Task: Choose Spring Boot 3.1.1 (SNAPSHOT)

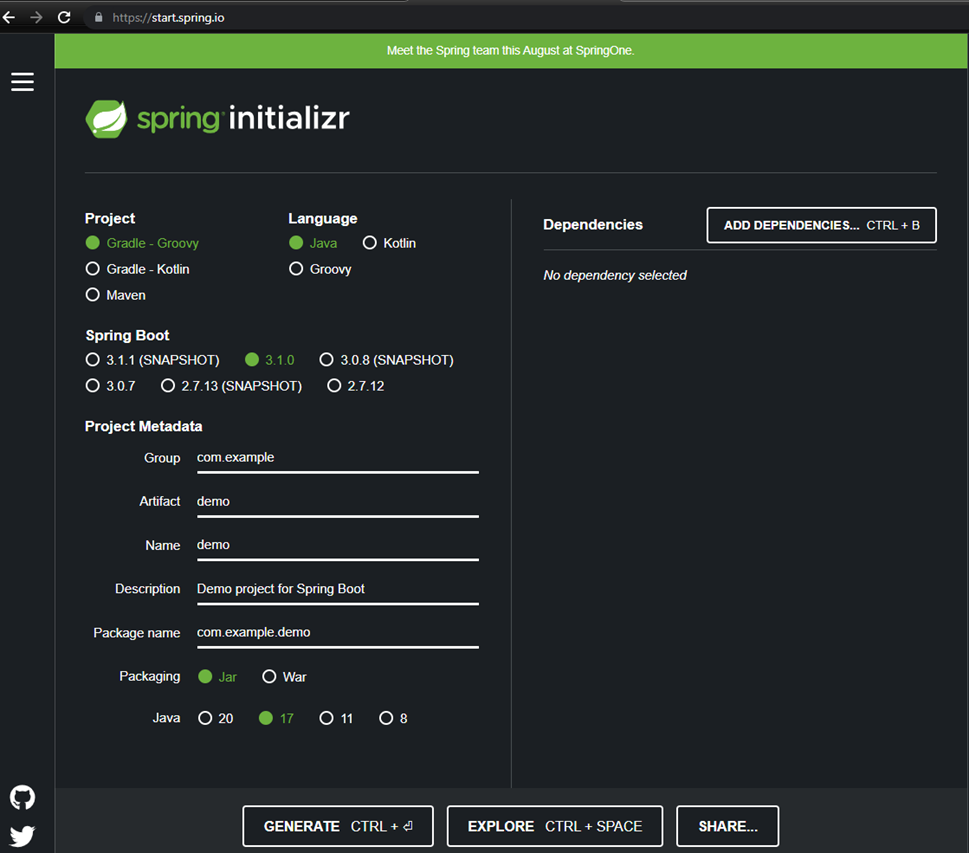Action: pyautogui.click(x=152, y=360)
